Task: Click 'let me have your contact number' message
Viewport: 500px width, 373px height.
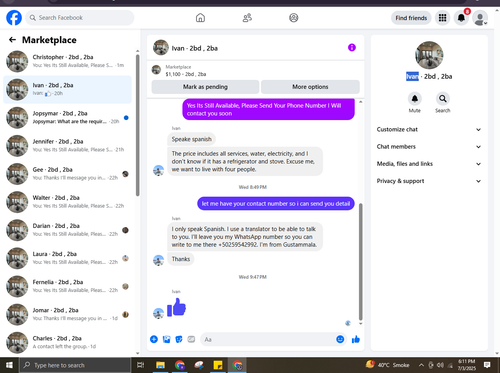Action: click(276, 204)
